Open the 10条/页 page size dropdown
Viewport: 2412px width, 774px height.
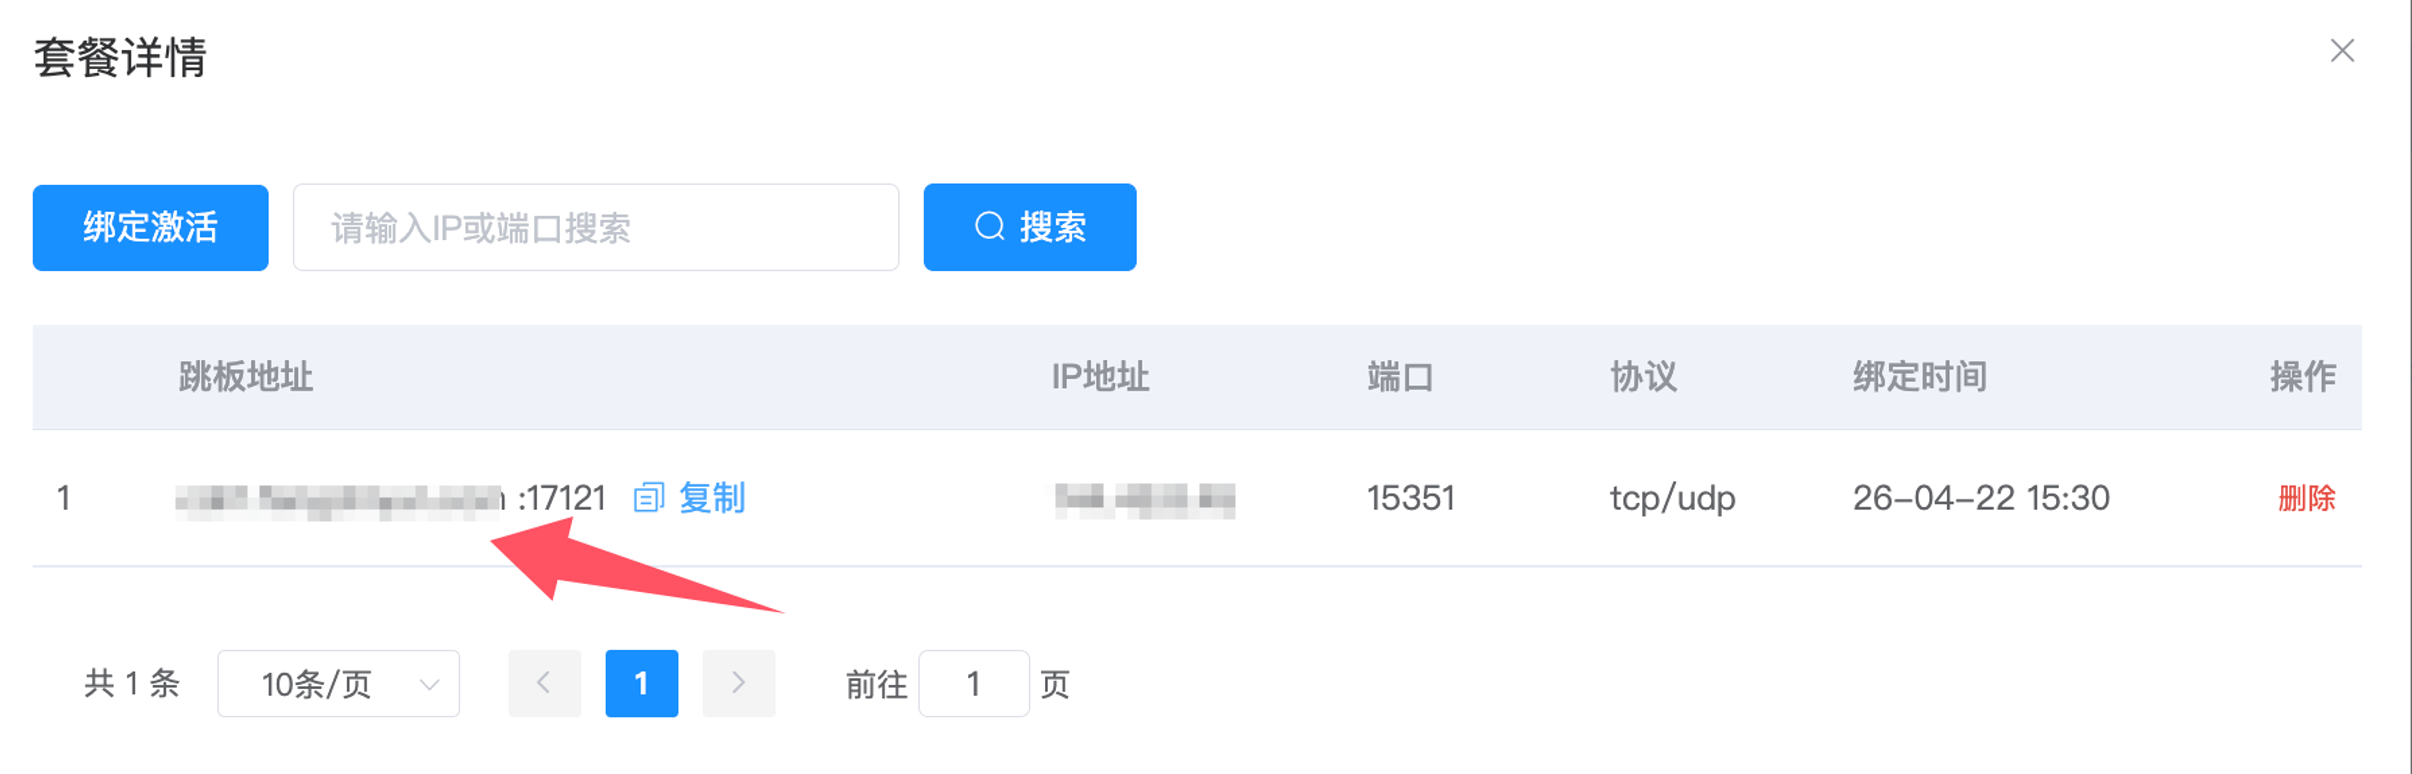[338, 684]
